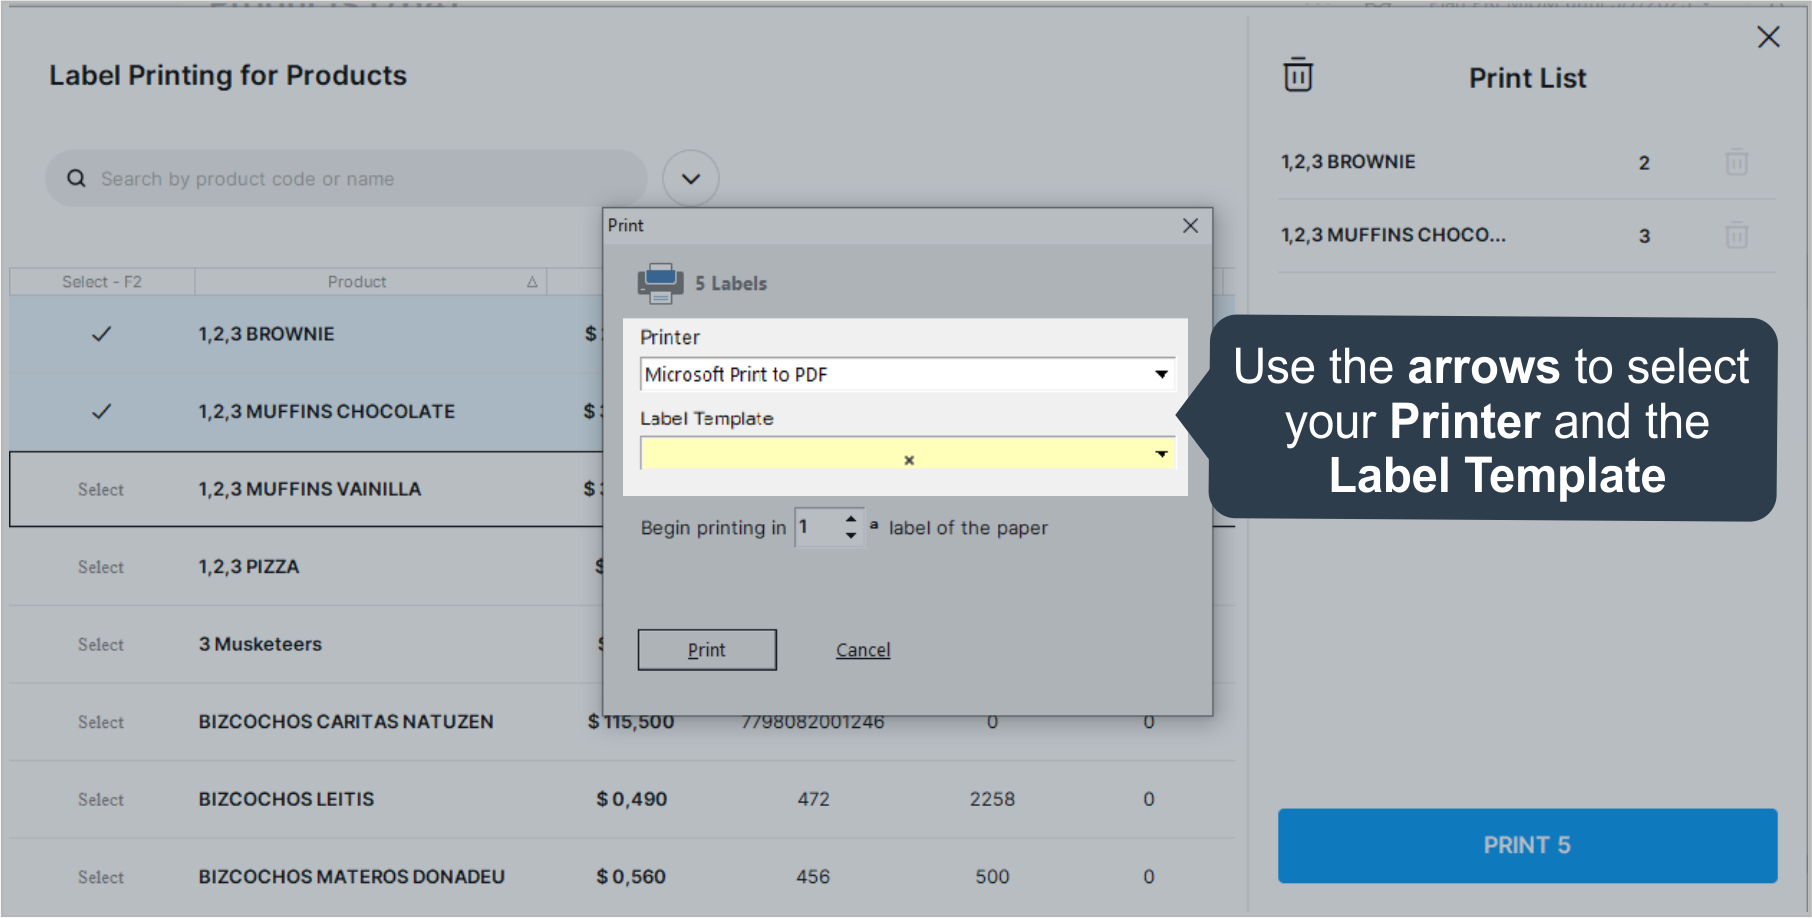Click the search magnifier icon
This screenshot has width=1812, height=918.
(x=76, y=179)
